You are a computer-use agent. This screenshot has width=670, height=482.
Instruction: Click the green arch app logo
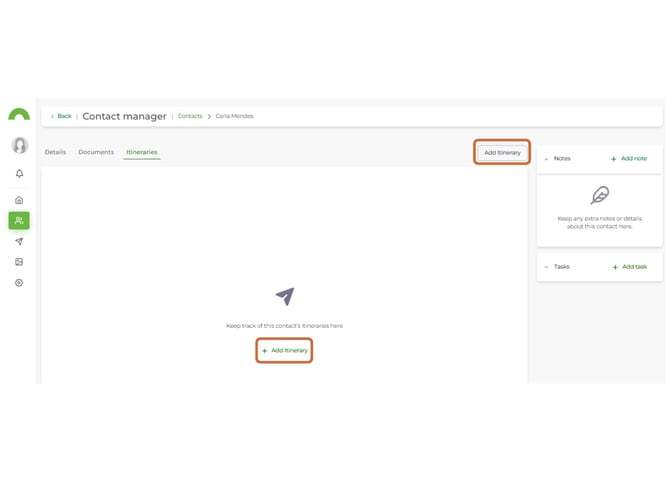19,115
